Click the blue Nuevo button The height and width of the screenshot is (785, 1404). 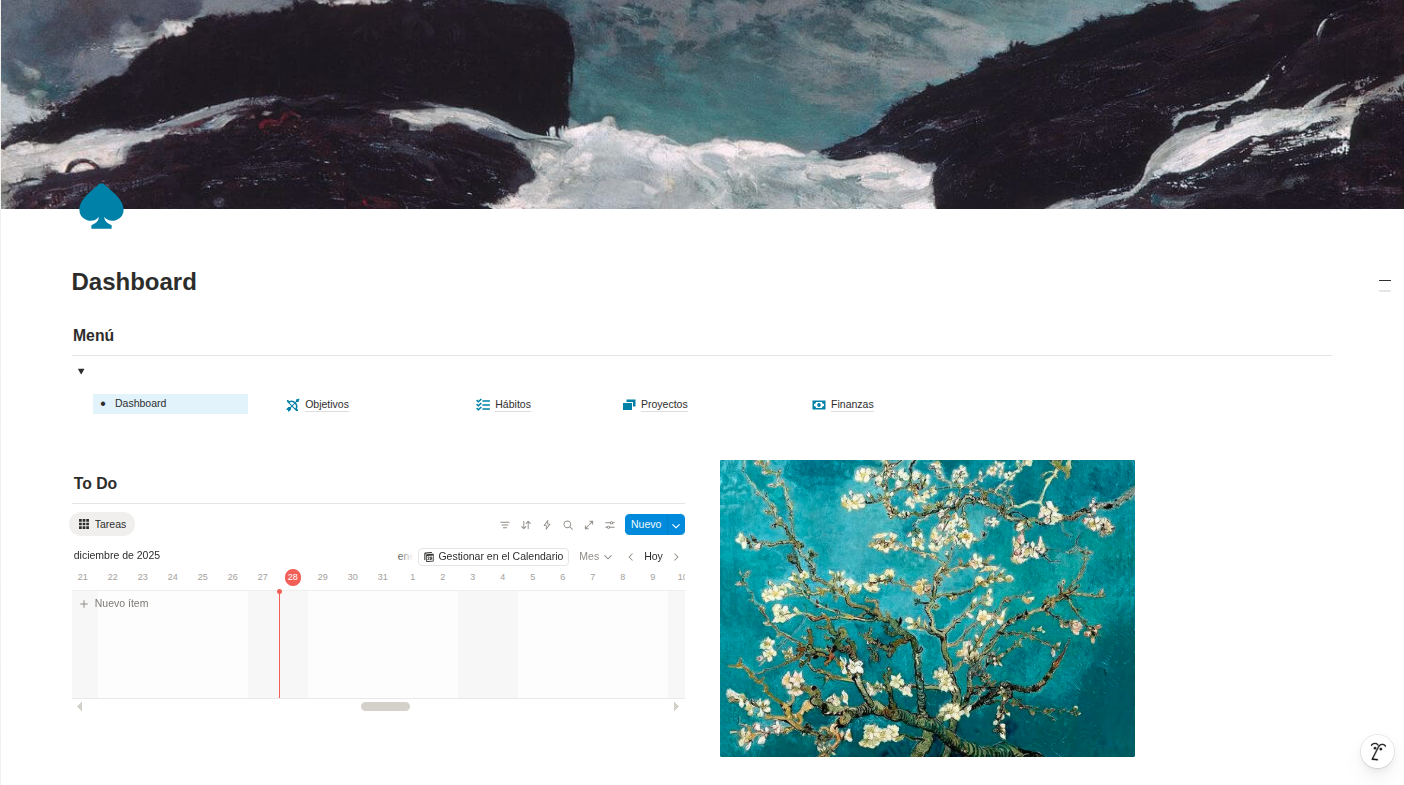click(646, 525)
